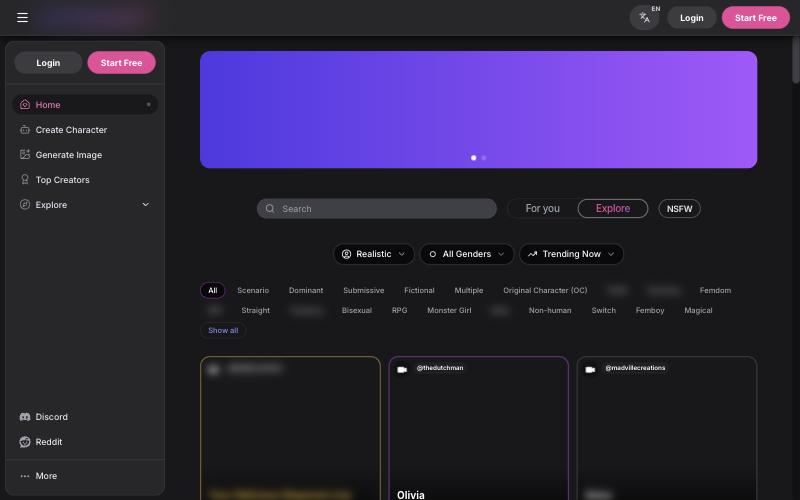The image size is (800, 500).
Task: Open the @madvillecreations character card
Action: [667, 428]
